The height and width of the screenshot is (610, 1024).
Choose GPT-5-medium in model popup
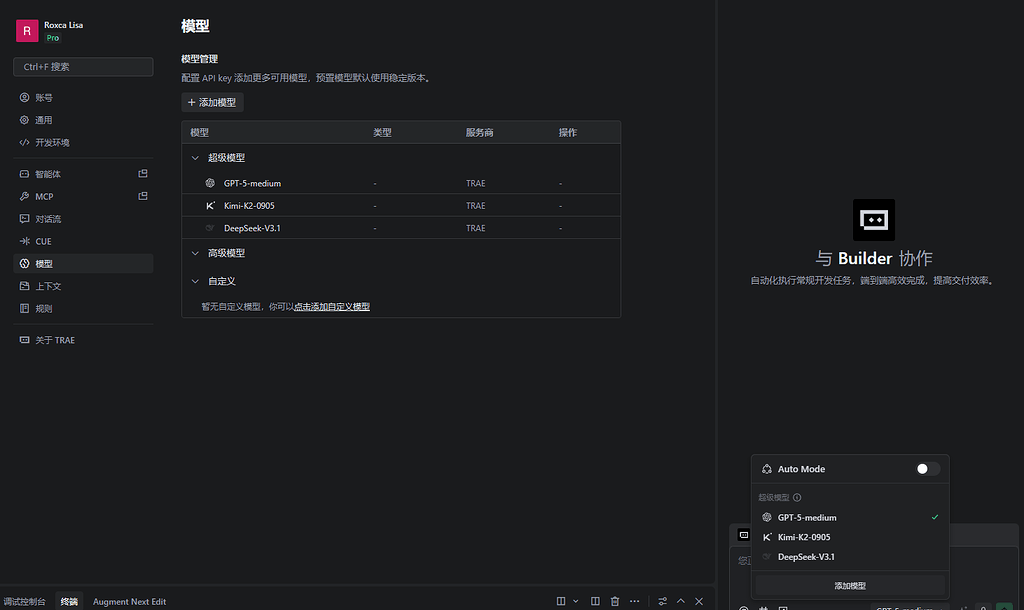pos(850,517)
